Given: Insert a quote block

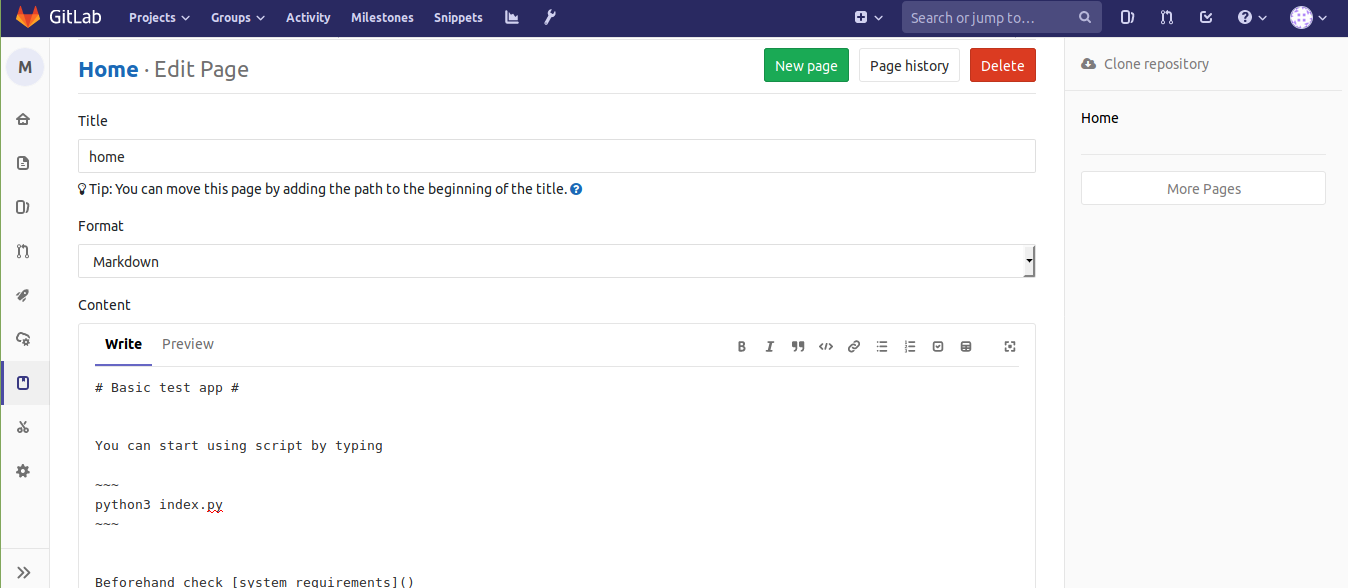Looking at the screenshot, I should [798, 346].
